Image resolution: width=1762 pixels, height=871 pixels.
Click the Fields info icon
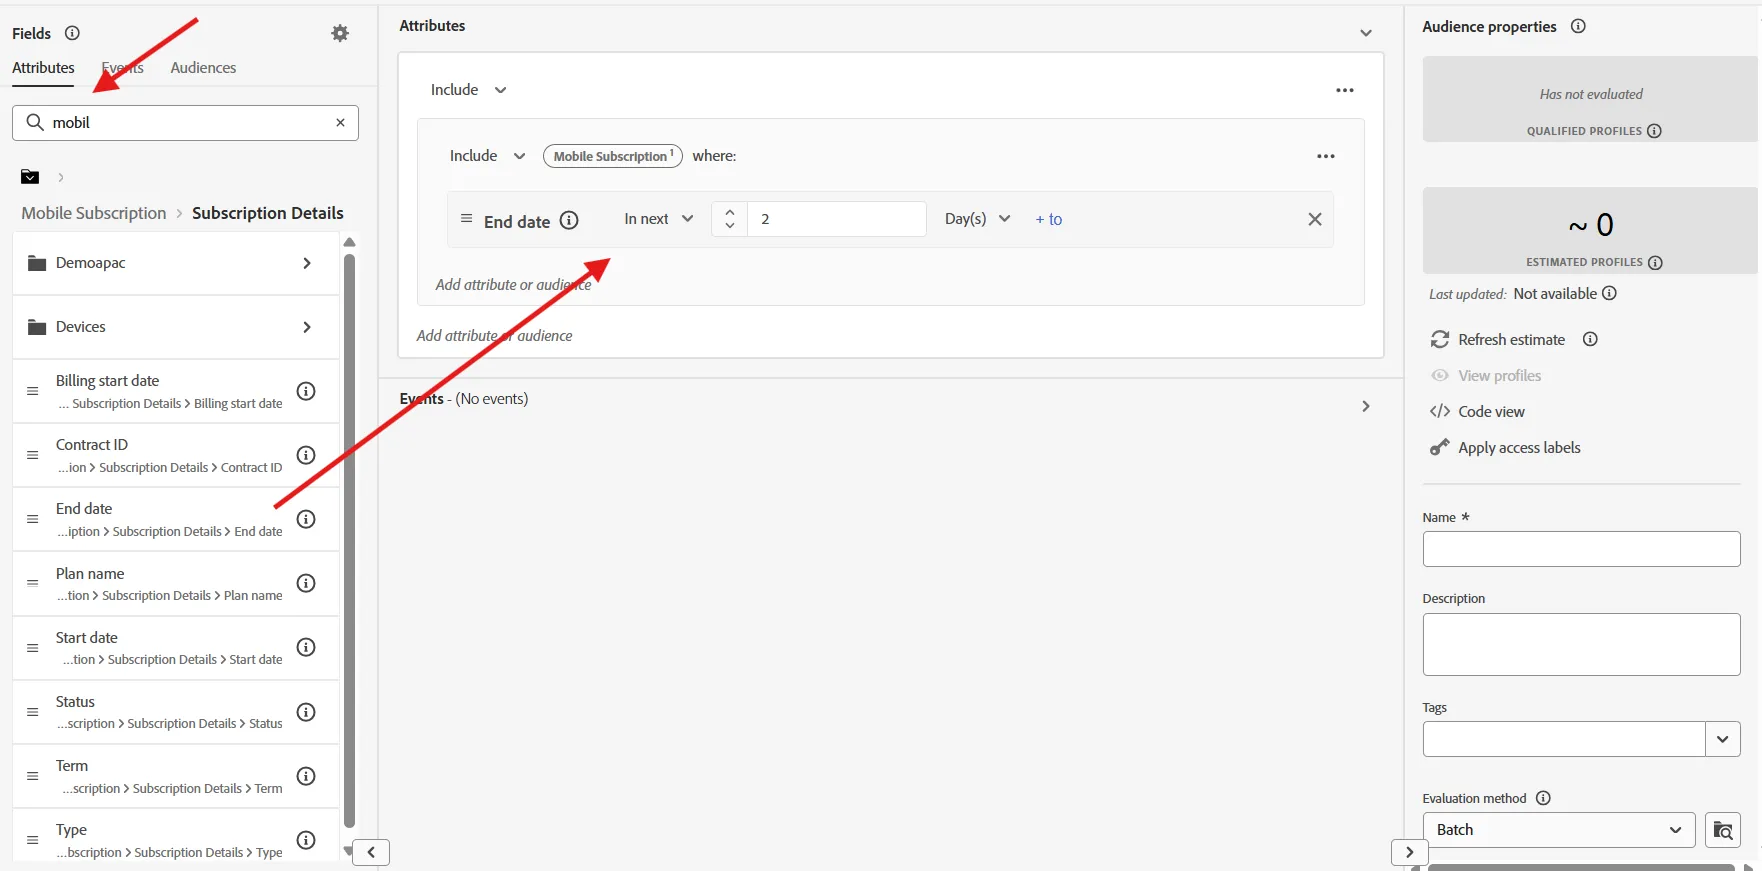coord(72,33)
